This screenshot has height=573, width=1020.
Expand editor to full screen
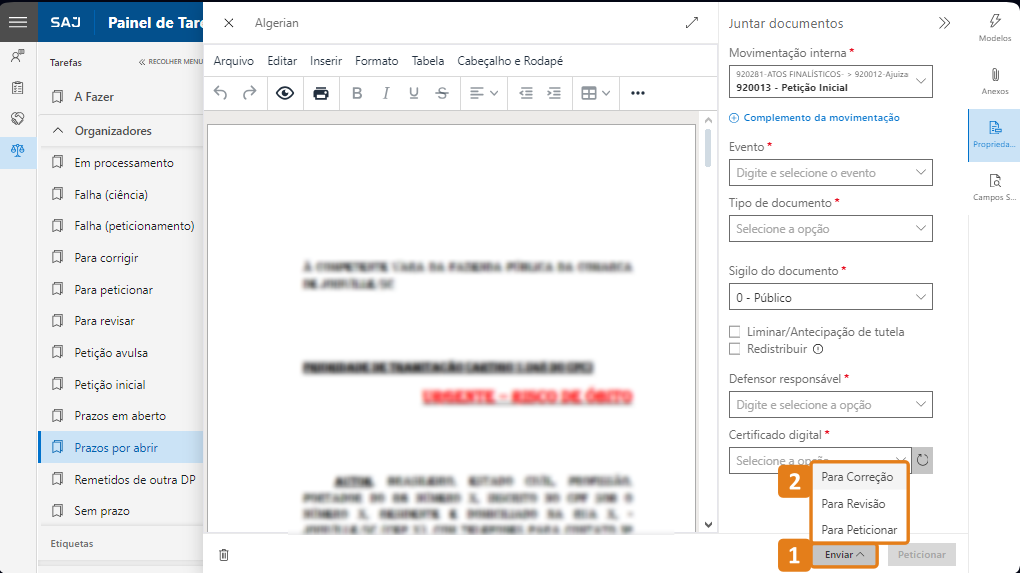click(x=691, y=23)
